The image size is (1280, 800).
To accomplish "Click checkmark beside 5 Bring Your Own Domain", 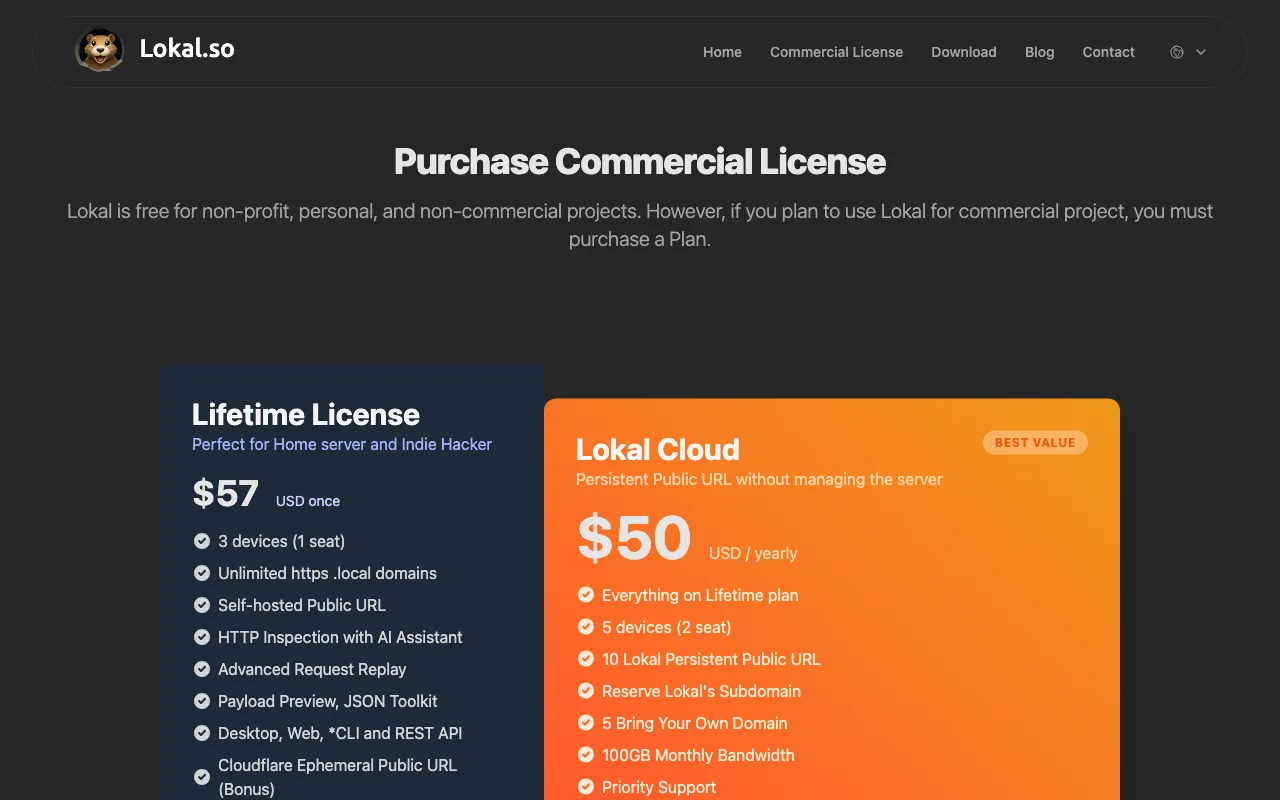I will click(586, 723).
